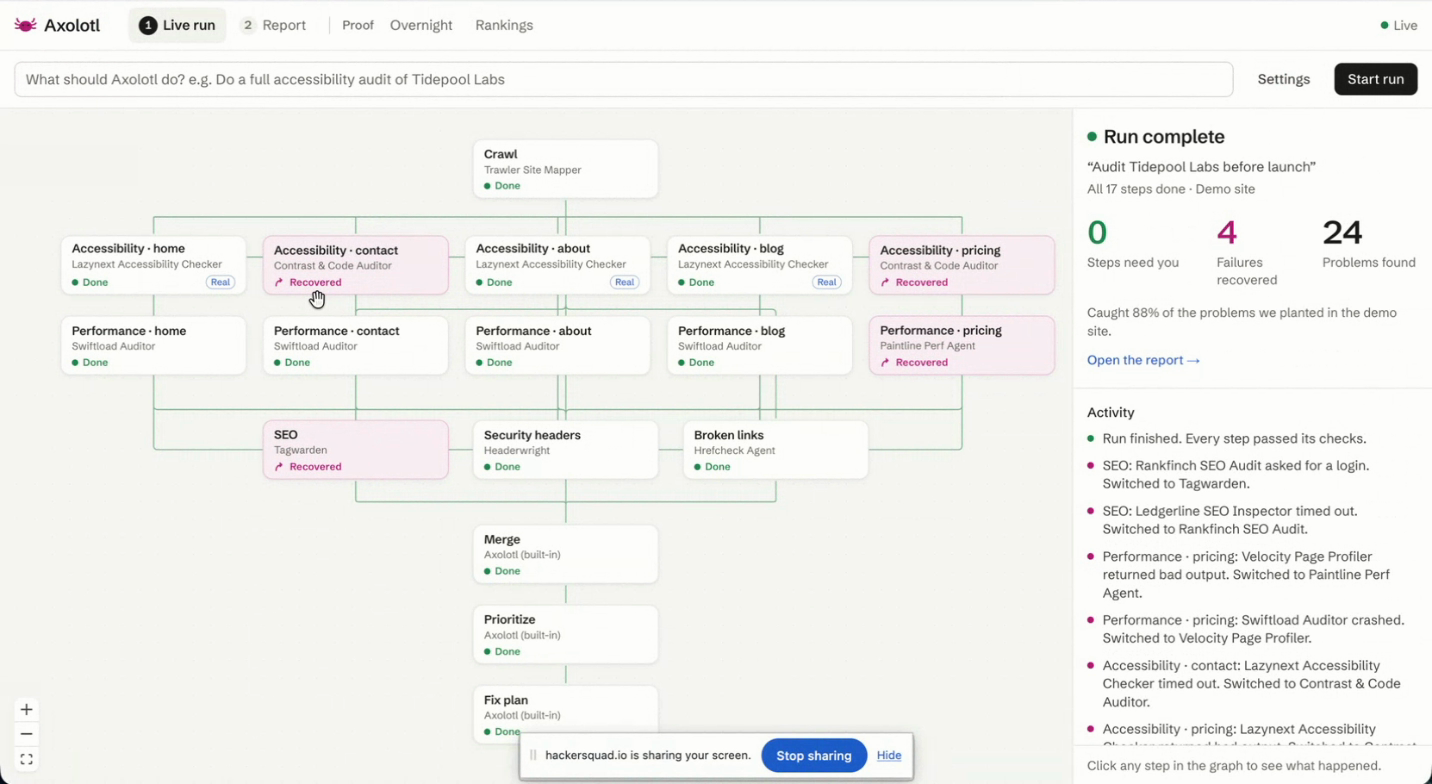Image resolution: width=1432 pixels, height=784 pixels.
Task: Zoom in the graph with plus icon
Action: click(27, 709)
